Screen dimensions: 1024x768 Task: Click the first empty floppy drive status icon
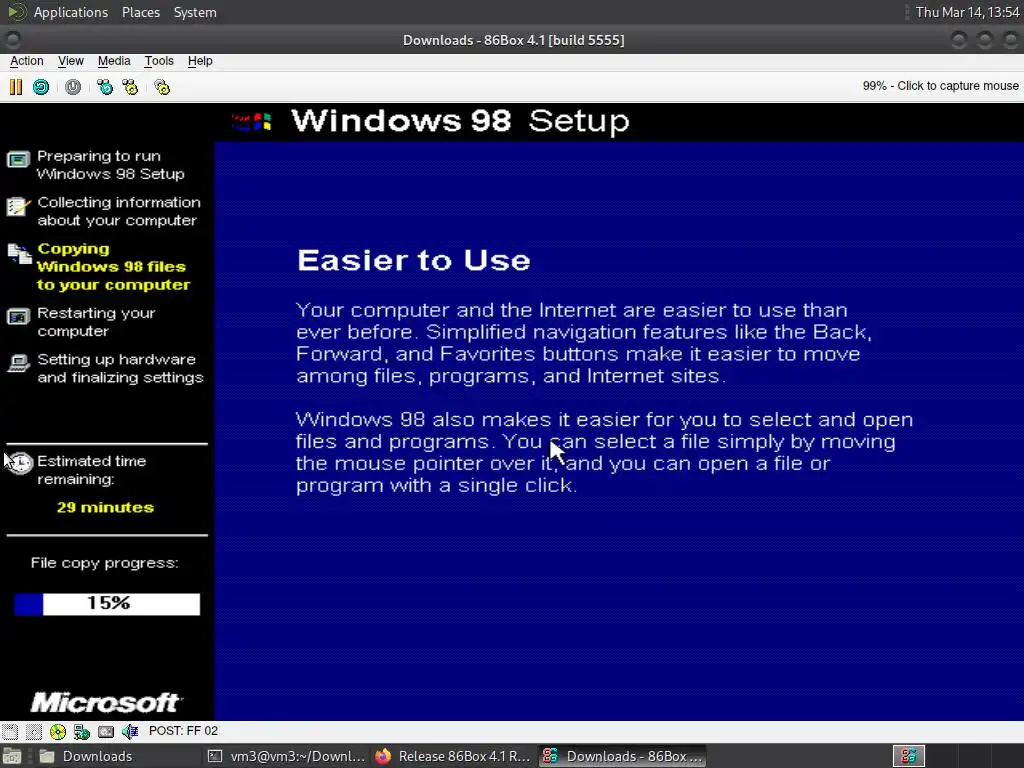[10, 731]
